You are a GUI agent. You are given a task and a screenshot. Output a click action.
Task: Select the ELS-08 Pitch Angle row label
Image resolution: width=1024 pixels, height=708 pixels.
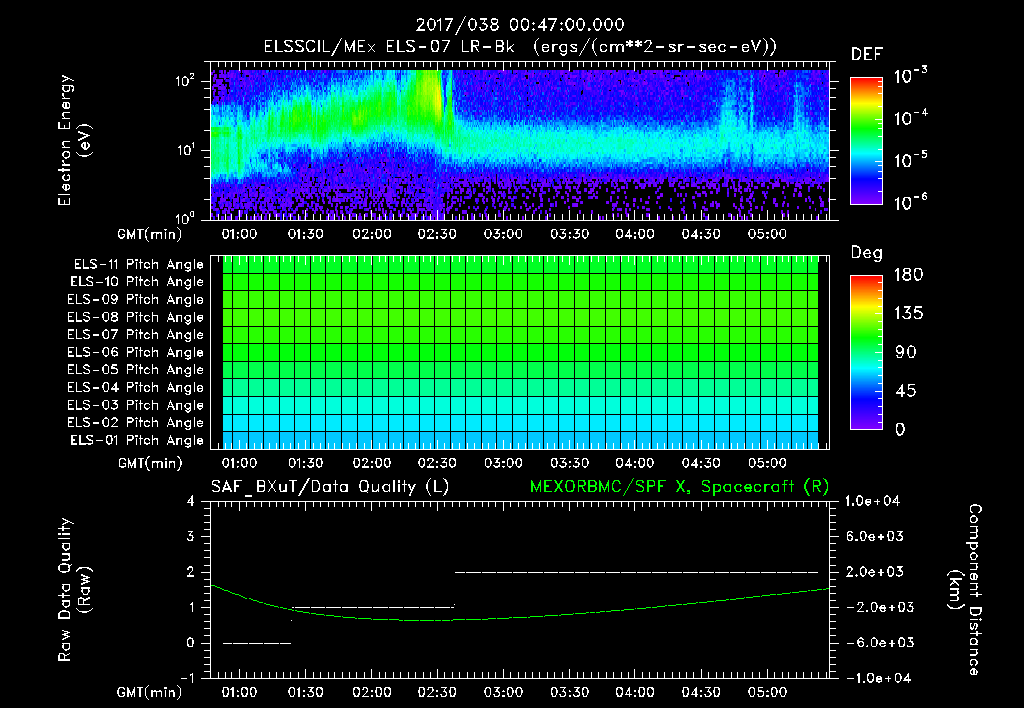pos(136,317)
